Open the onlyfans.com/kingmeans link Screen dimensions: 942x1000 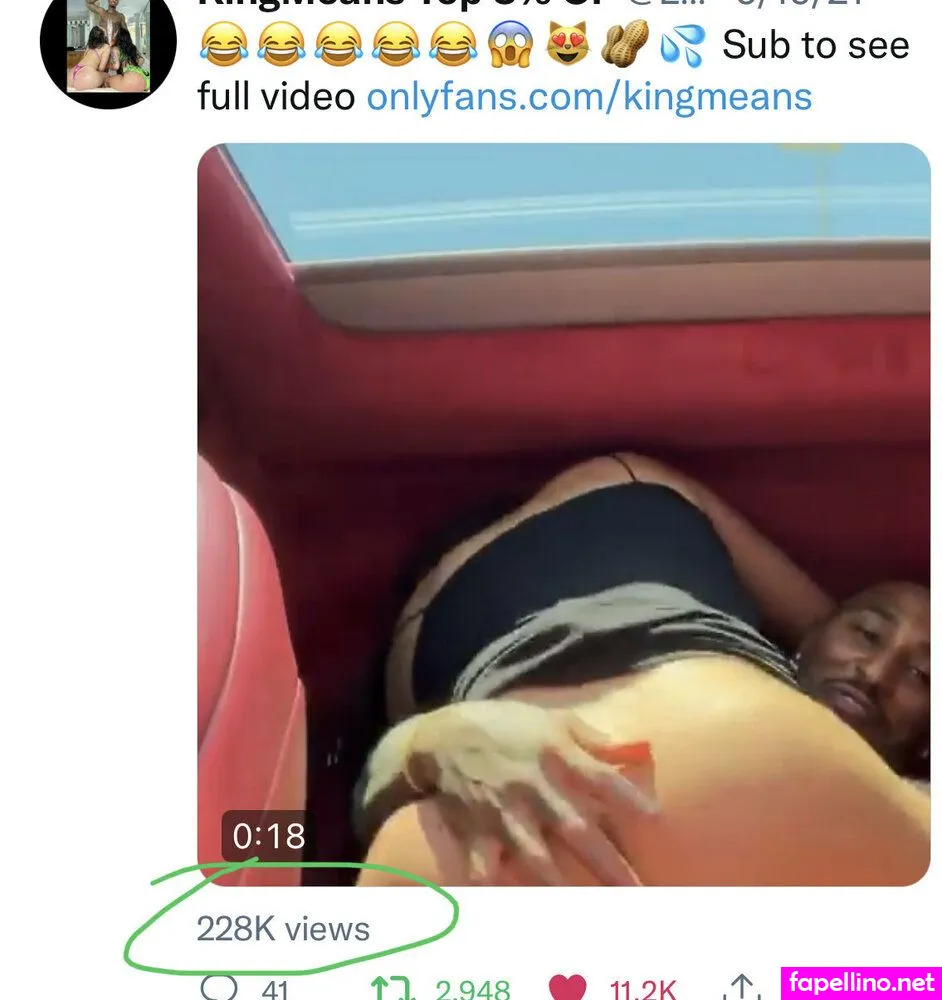coord(589,97)
